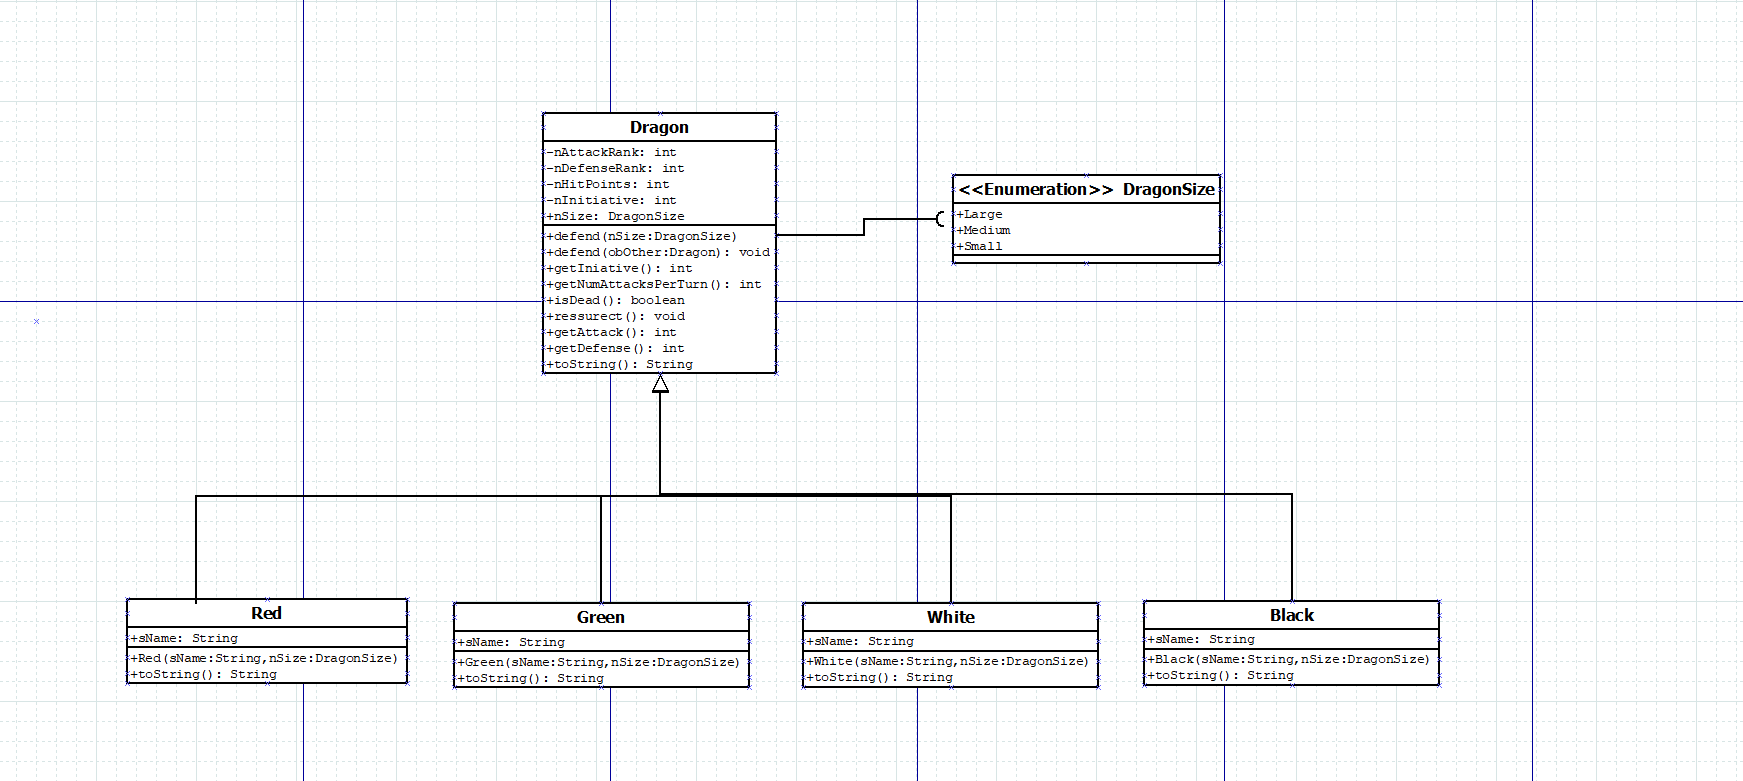This screenshot has width=1743, height=781.
Task: Select the +getIniative(): int method
Action: click(x=619, y=268)
